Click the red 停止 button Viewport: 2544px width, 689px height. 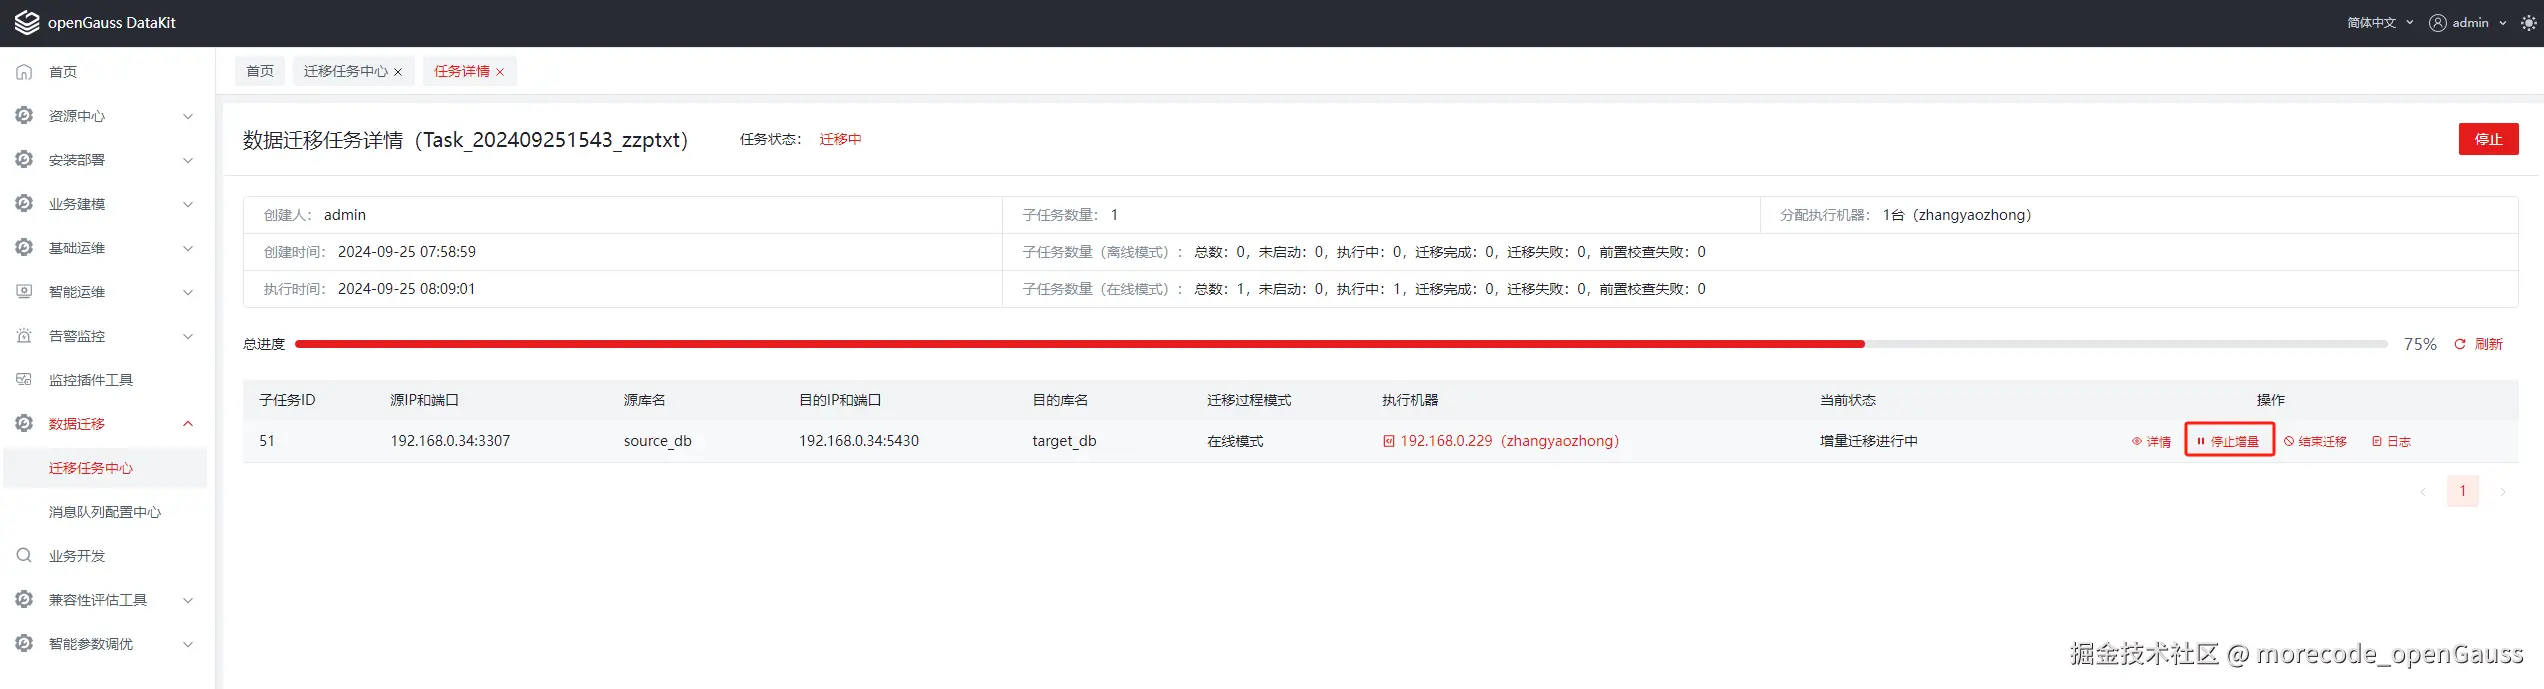point(2488,139)
